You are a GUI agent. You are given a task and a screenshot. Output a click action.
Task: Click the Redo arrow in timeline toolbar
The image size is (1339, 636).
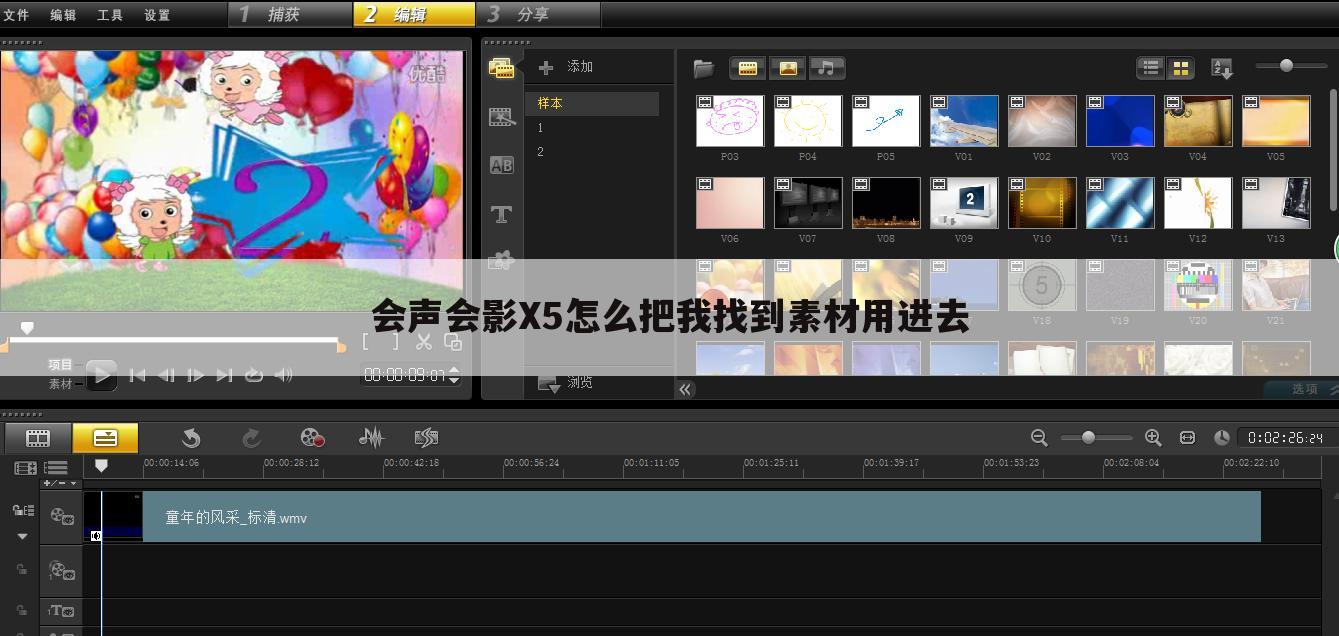point(251,437)
